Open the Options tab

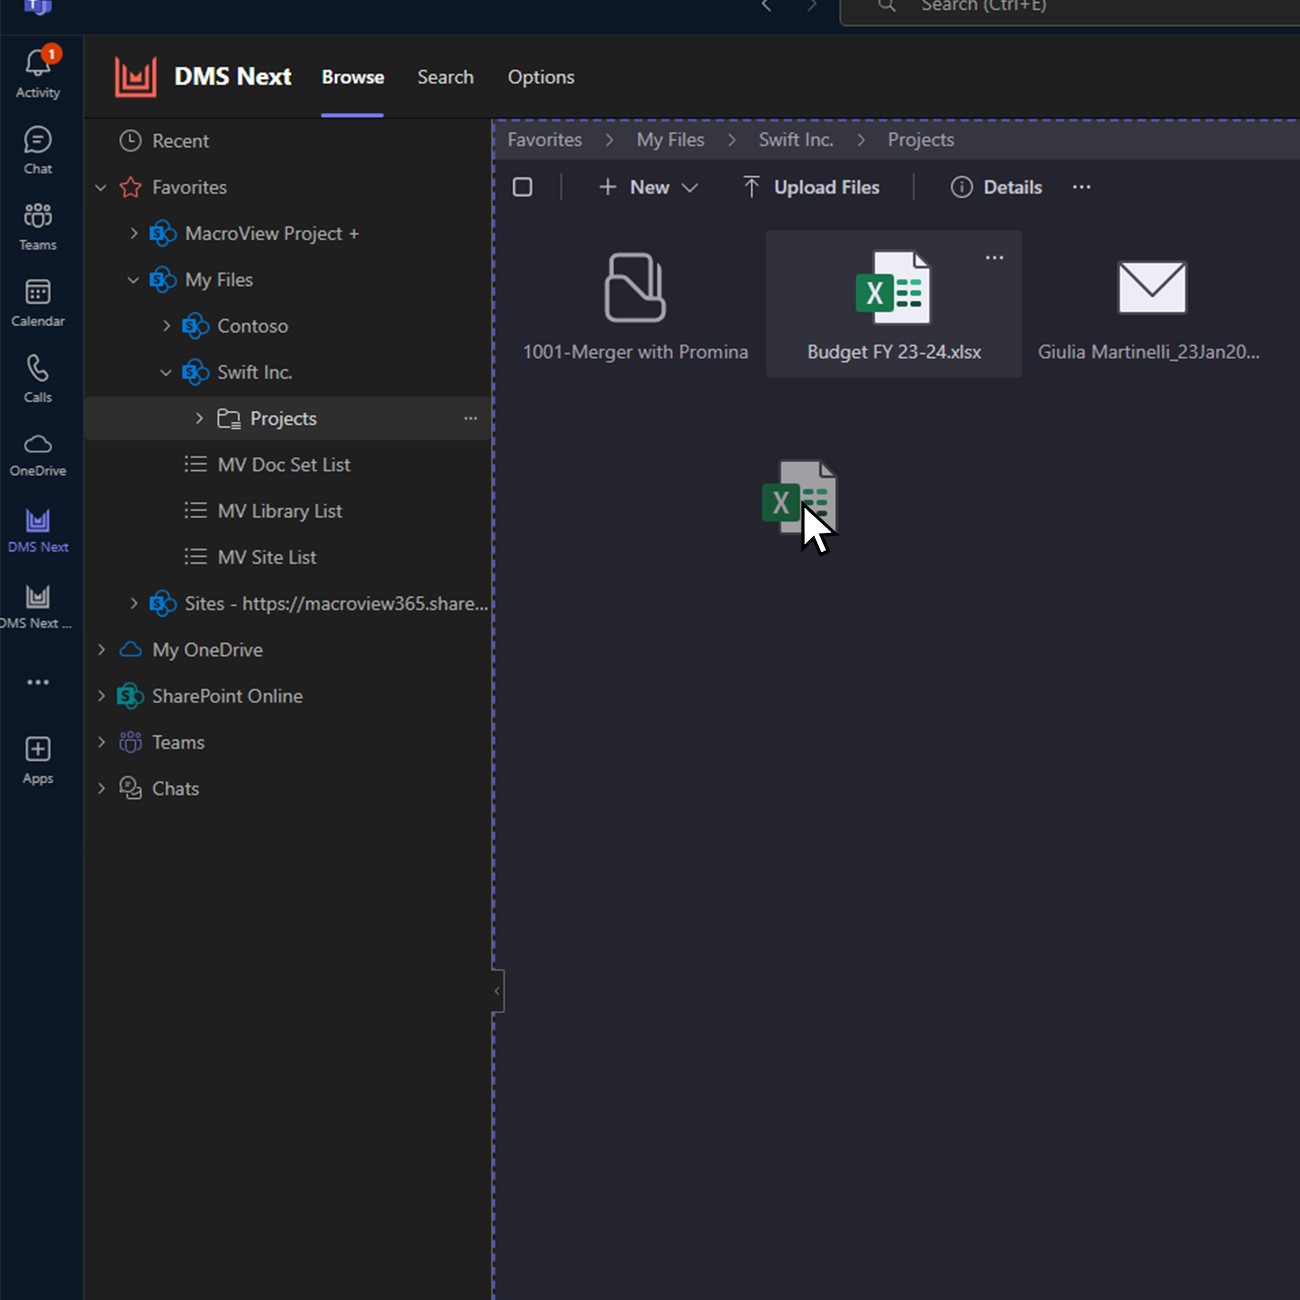point(541,77)
